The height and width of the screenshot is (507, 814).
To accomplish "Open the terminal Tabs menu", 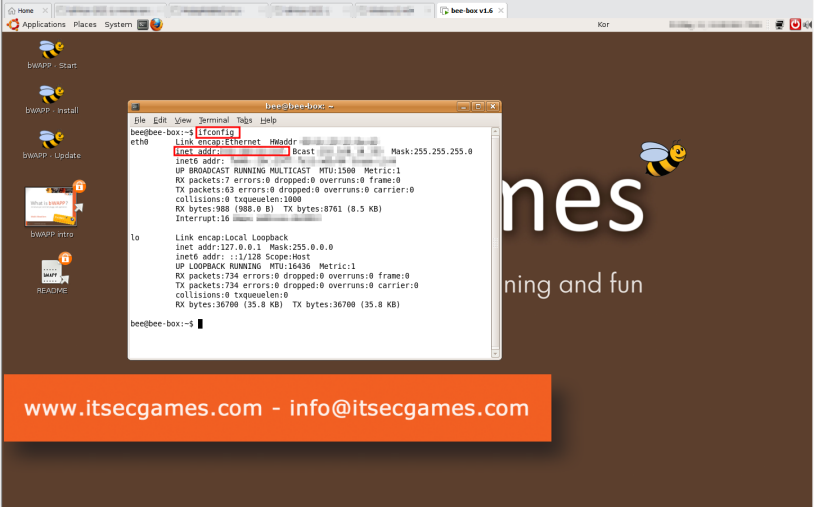I will pos(245,120).
